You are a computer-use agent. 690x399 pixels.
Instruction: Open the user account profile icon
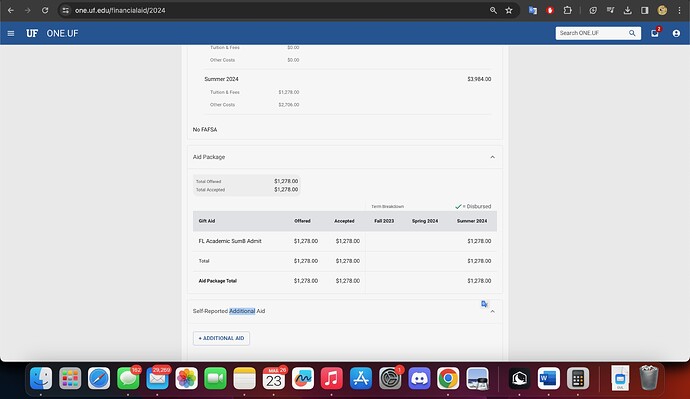[x=676, y=33]
